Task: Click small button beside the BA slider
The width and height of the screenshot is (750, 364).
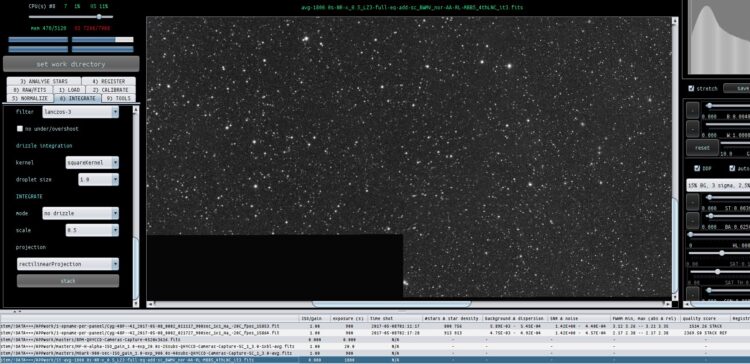Action: coord(693,221)
